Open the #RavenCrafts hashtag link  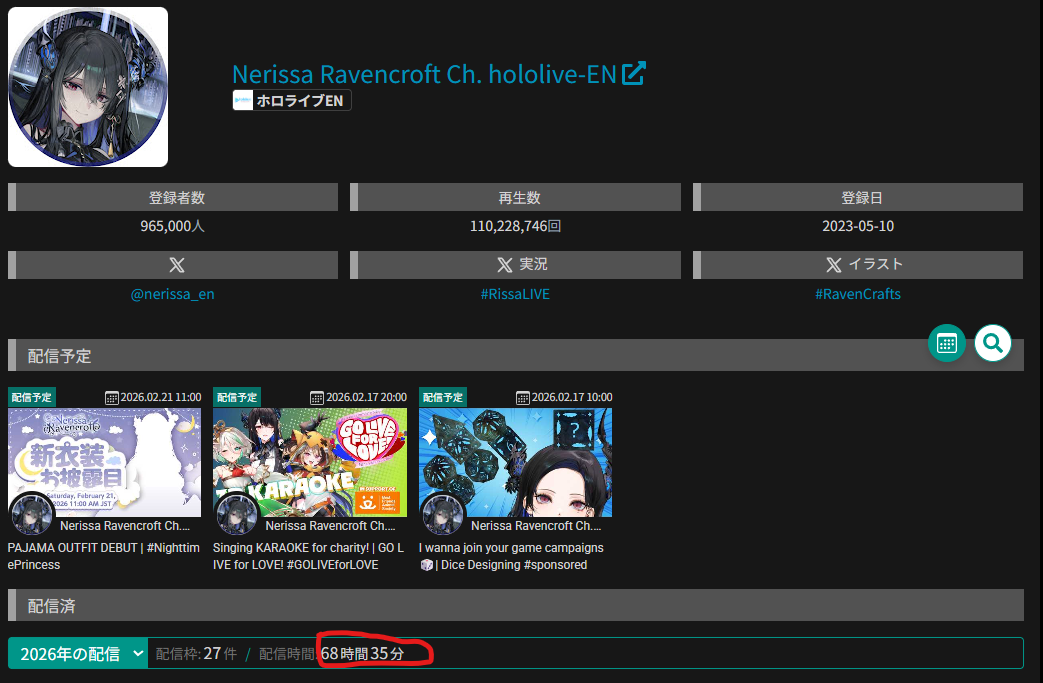click(858, 294)
